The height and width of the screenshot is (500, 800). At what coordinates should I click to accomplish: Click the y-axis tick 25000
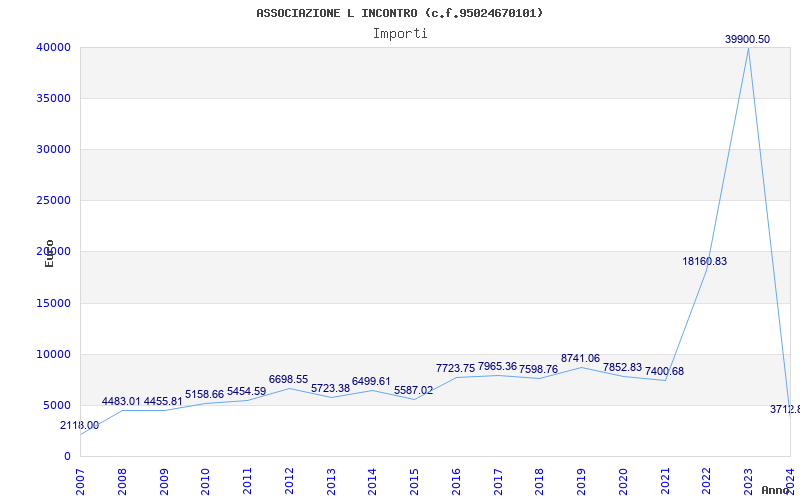(53, 201)
